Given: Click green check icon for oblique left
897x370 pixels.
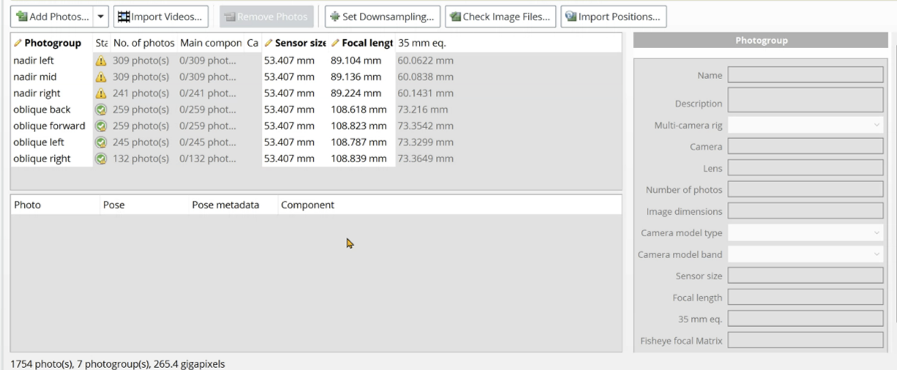Looking at the screenshot, I should click(101, 142).
